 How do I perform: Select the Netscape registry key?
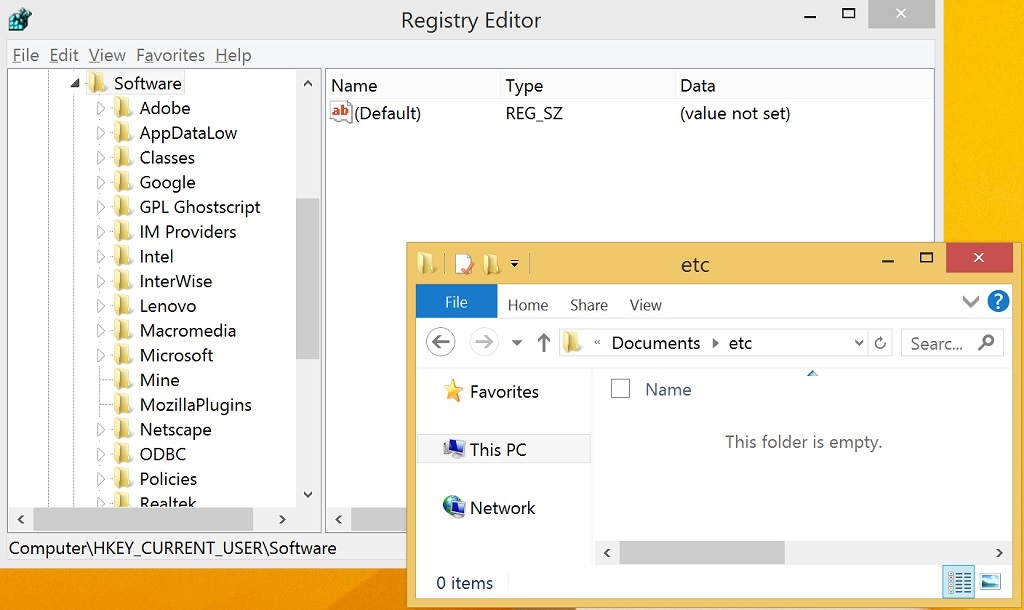click(175, 429)
